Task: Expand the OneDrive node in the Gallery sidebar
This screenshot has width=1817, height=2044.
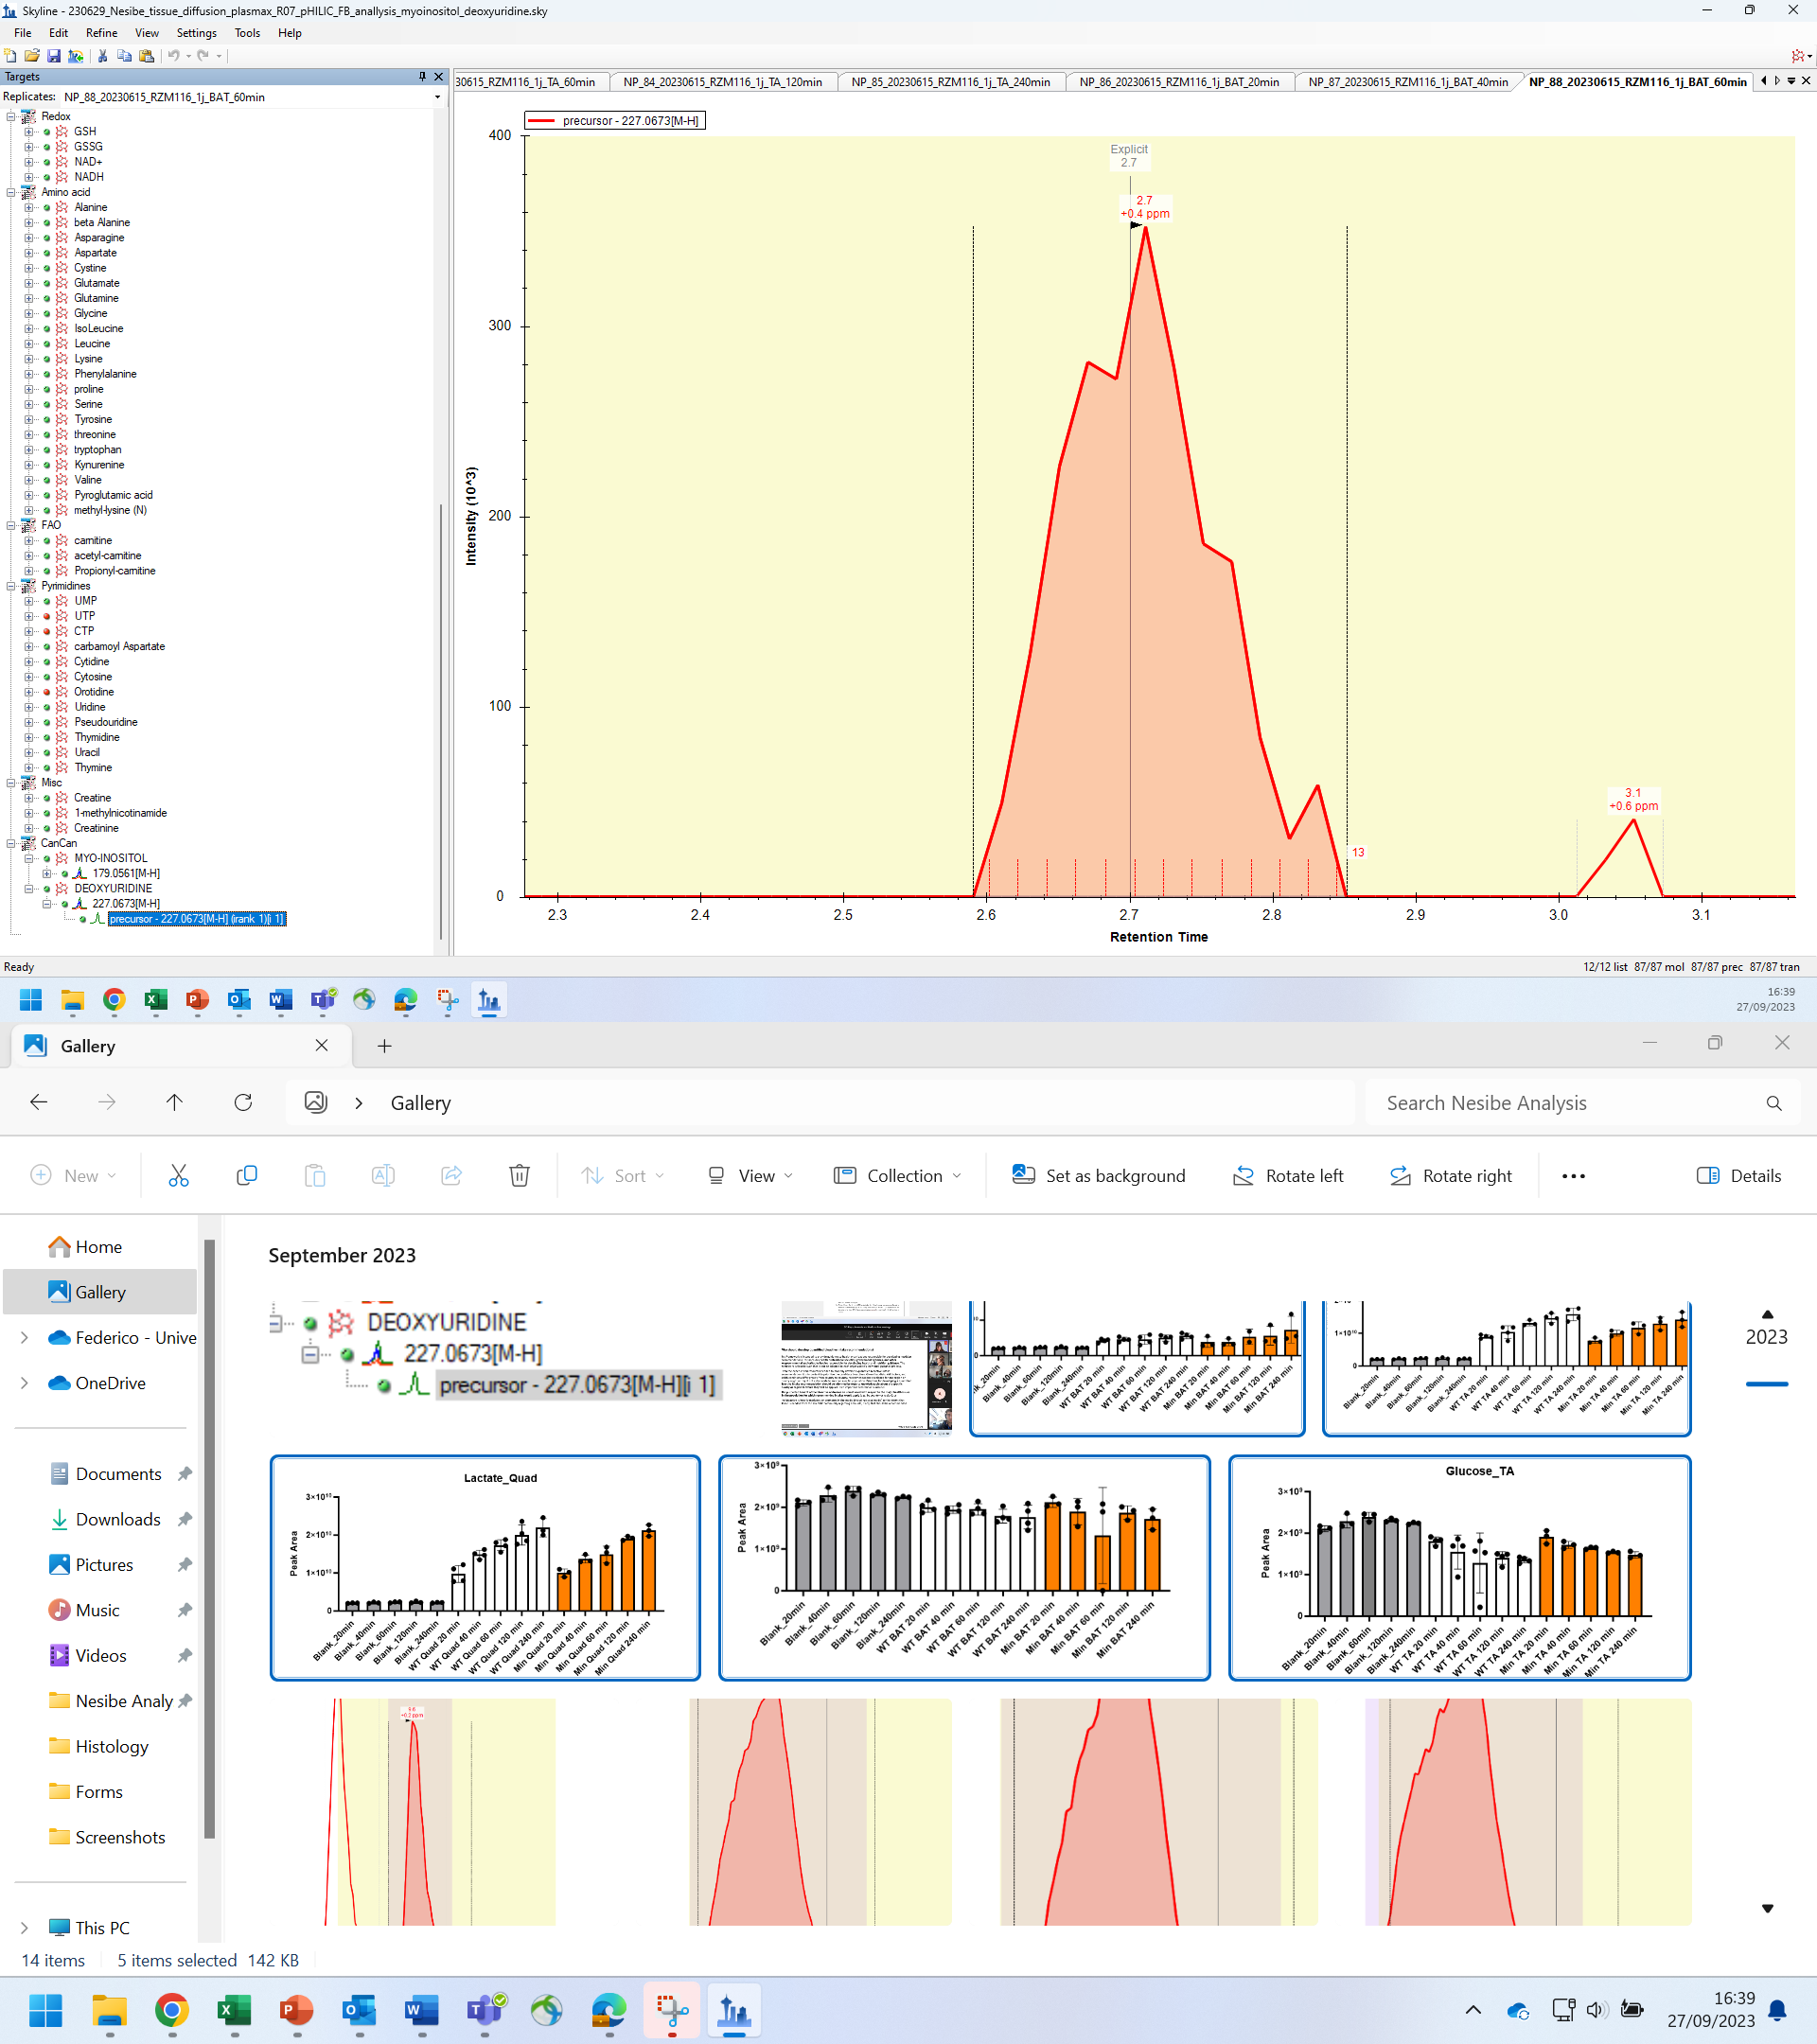Action: (24, 1383)
